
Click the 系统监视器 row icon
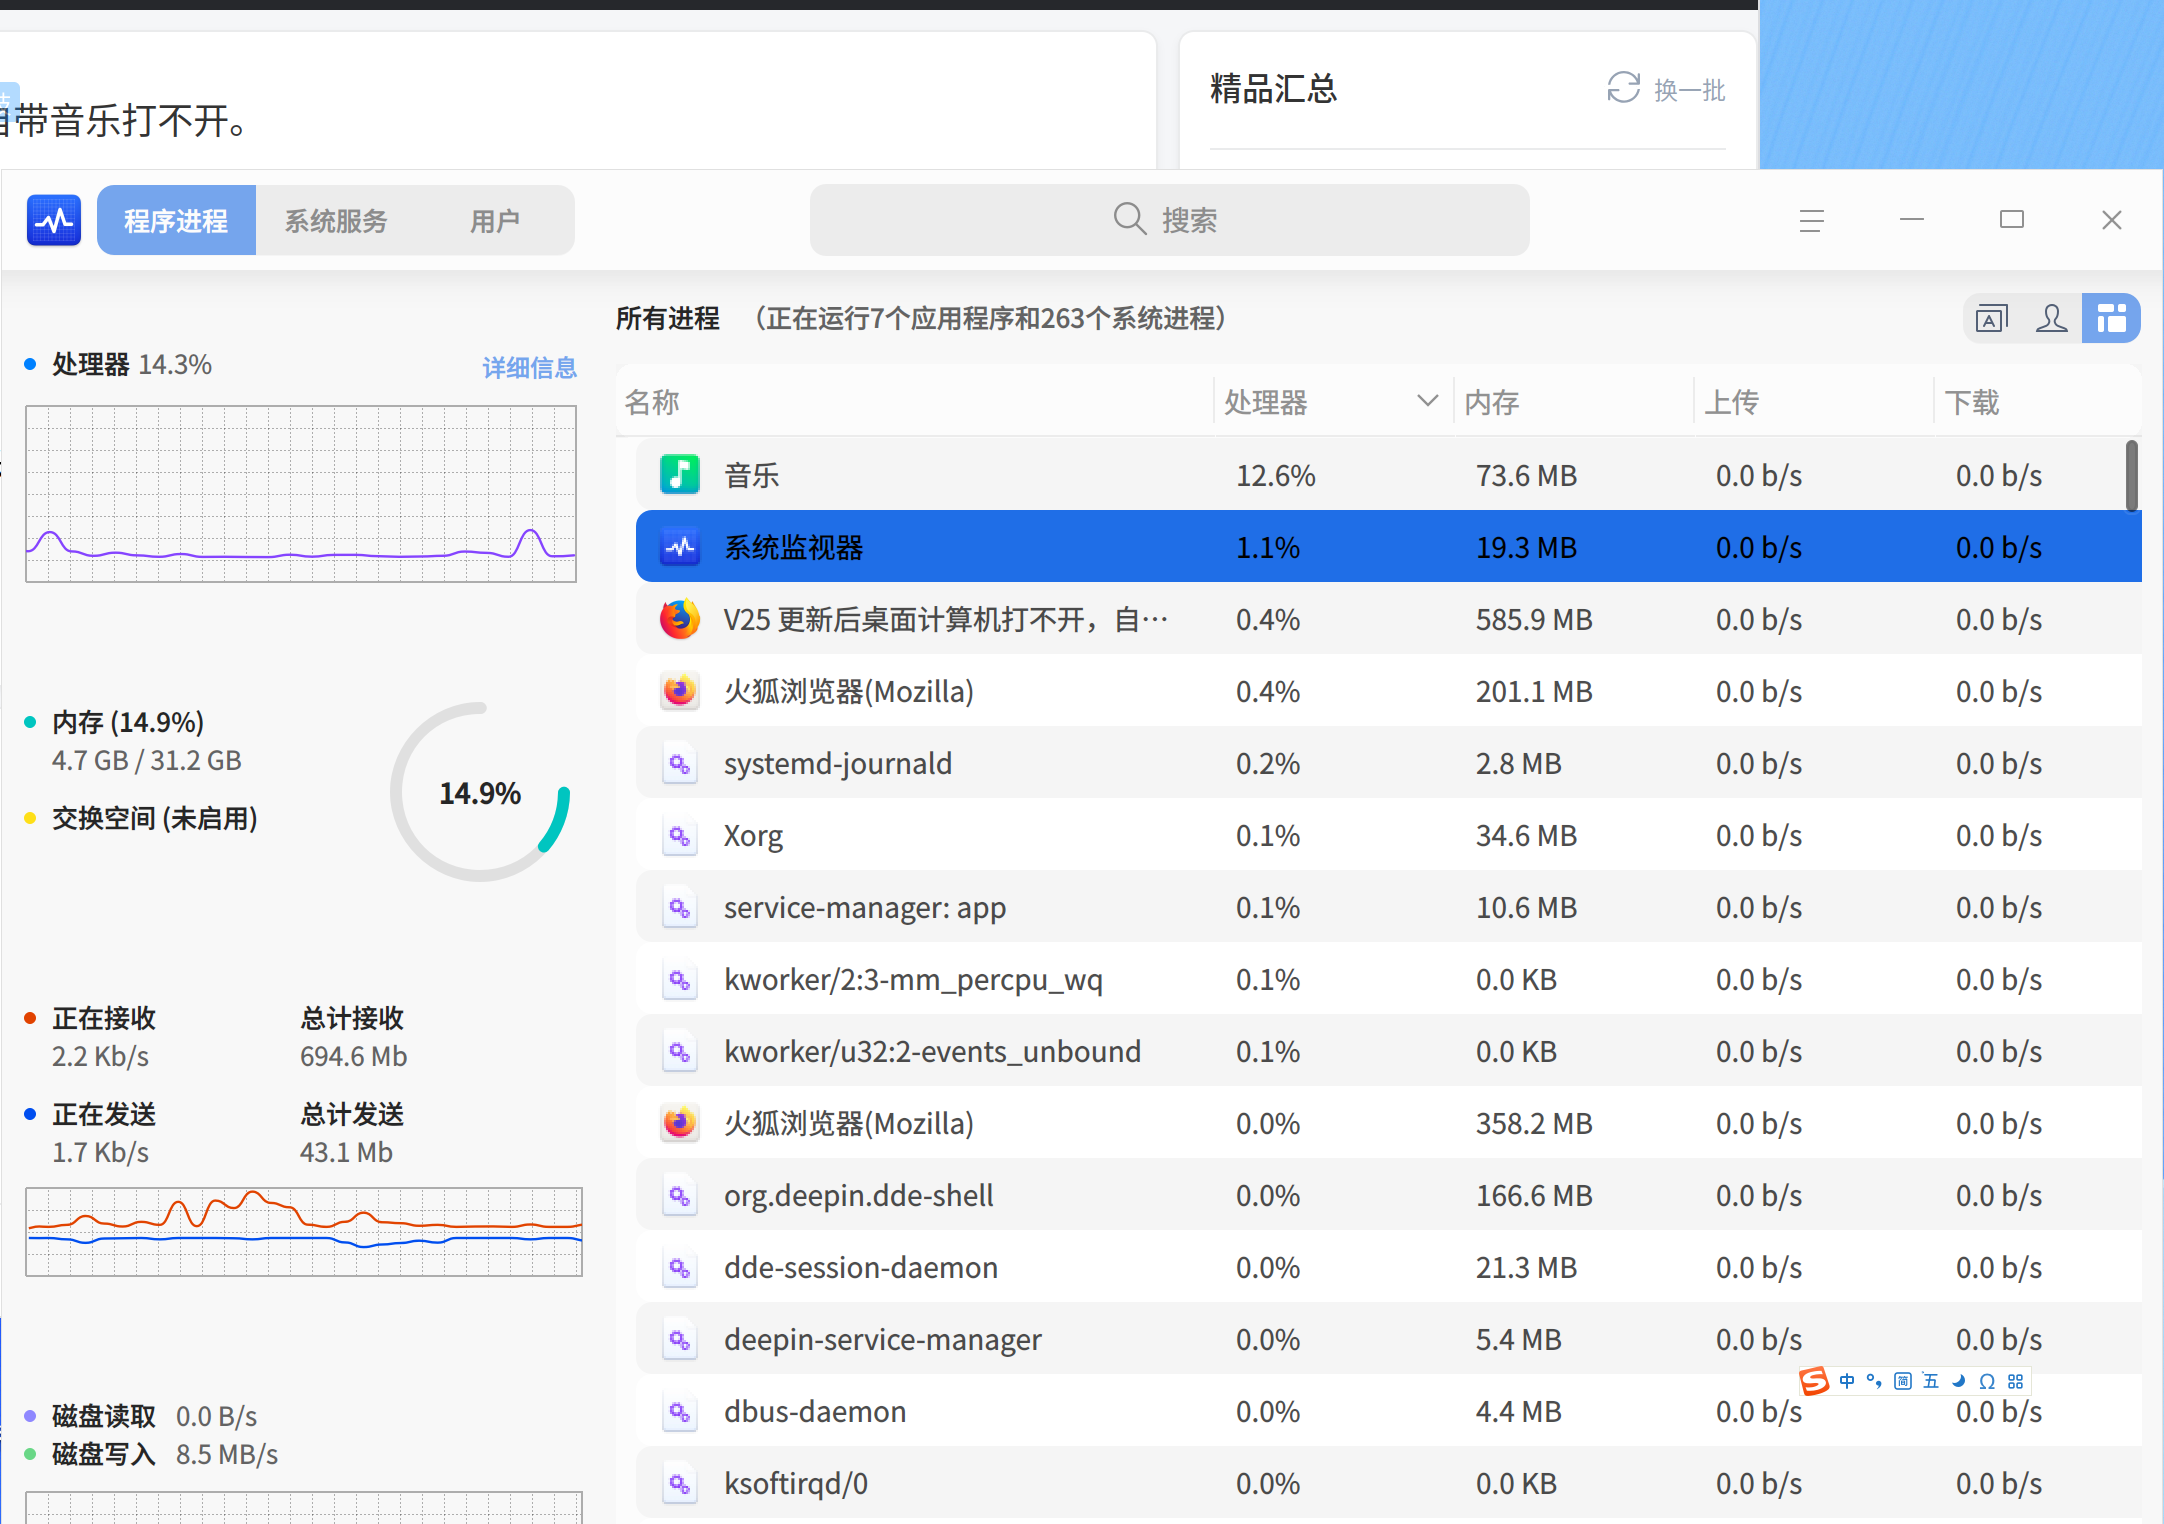coord(680,547)
